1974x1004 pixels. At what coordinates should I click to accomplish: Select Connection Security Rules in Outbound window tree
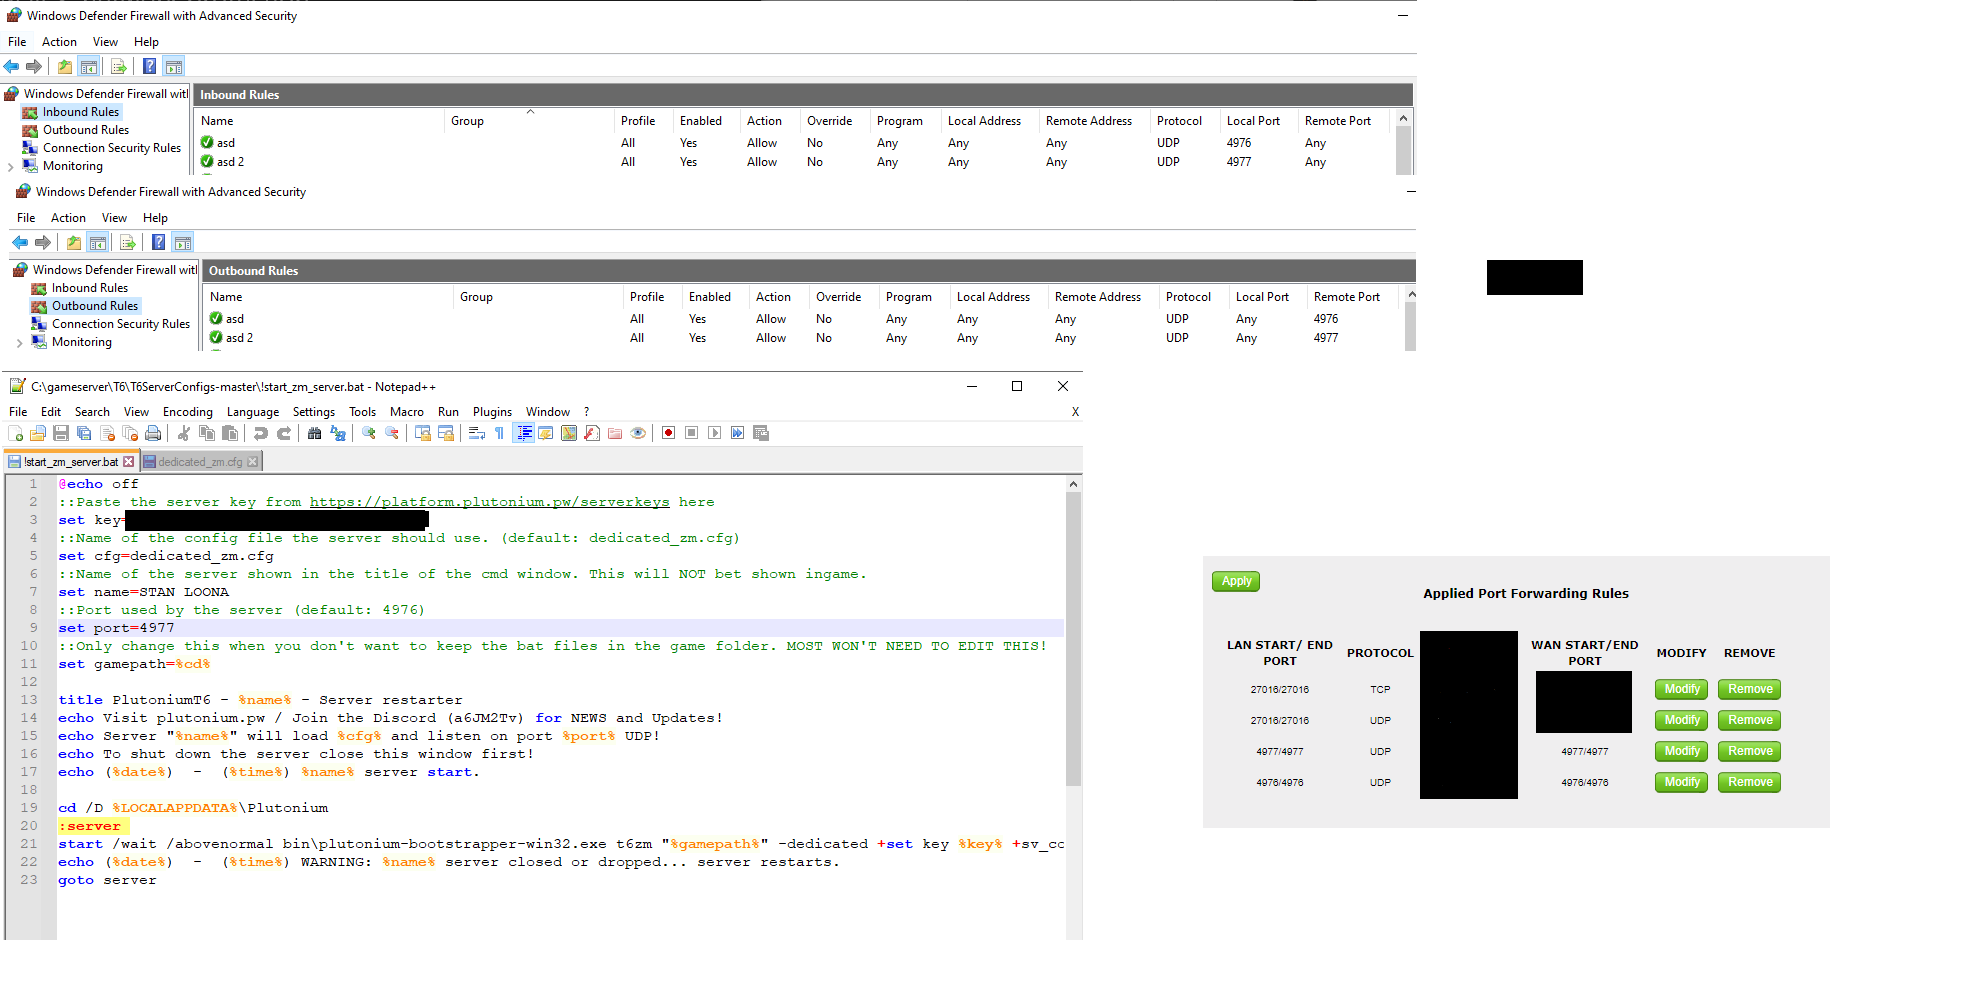(x=120, y=324)
